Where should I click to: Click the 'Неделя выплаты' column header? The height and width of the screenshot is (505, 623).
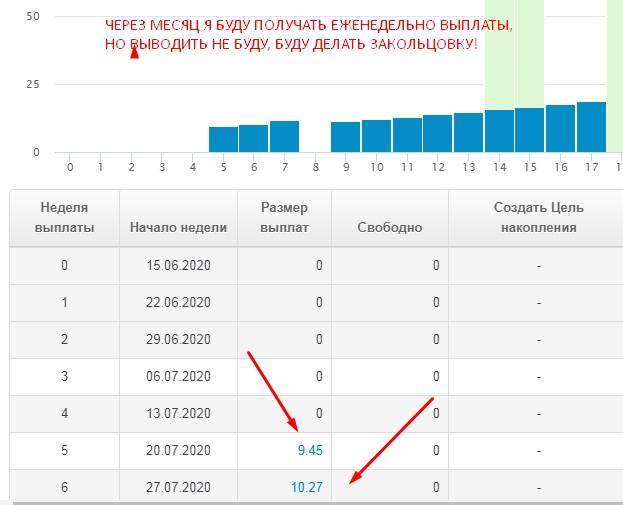click(x=64, y=218)
